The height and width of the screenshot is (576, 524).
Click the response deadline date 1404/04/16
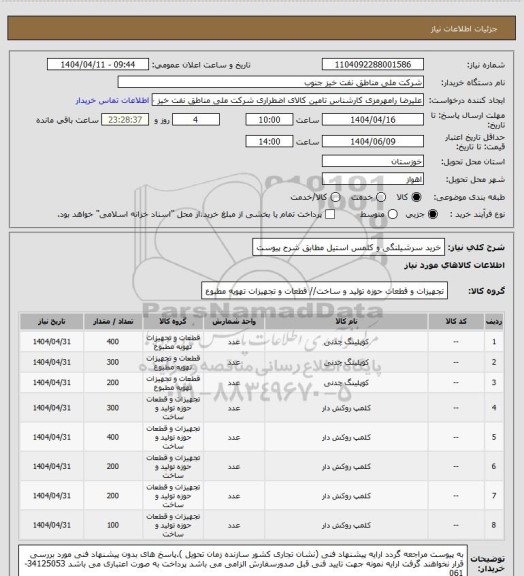pos(373,120)
